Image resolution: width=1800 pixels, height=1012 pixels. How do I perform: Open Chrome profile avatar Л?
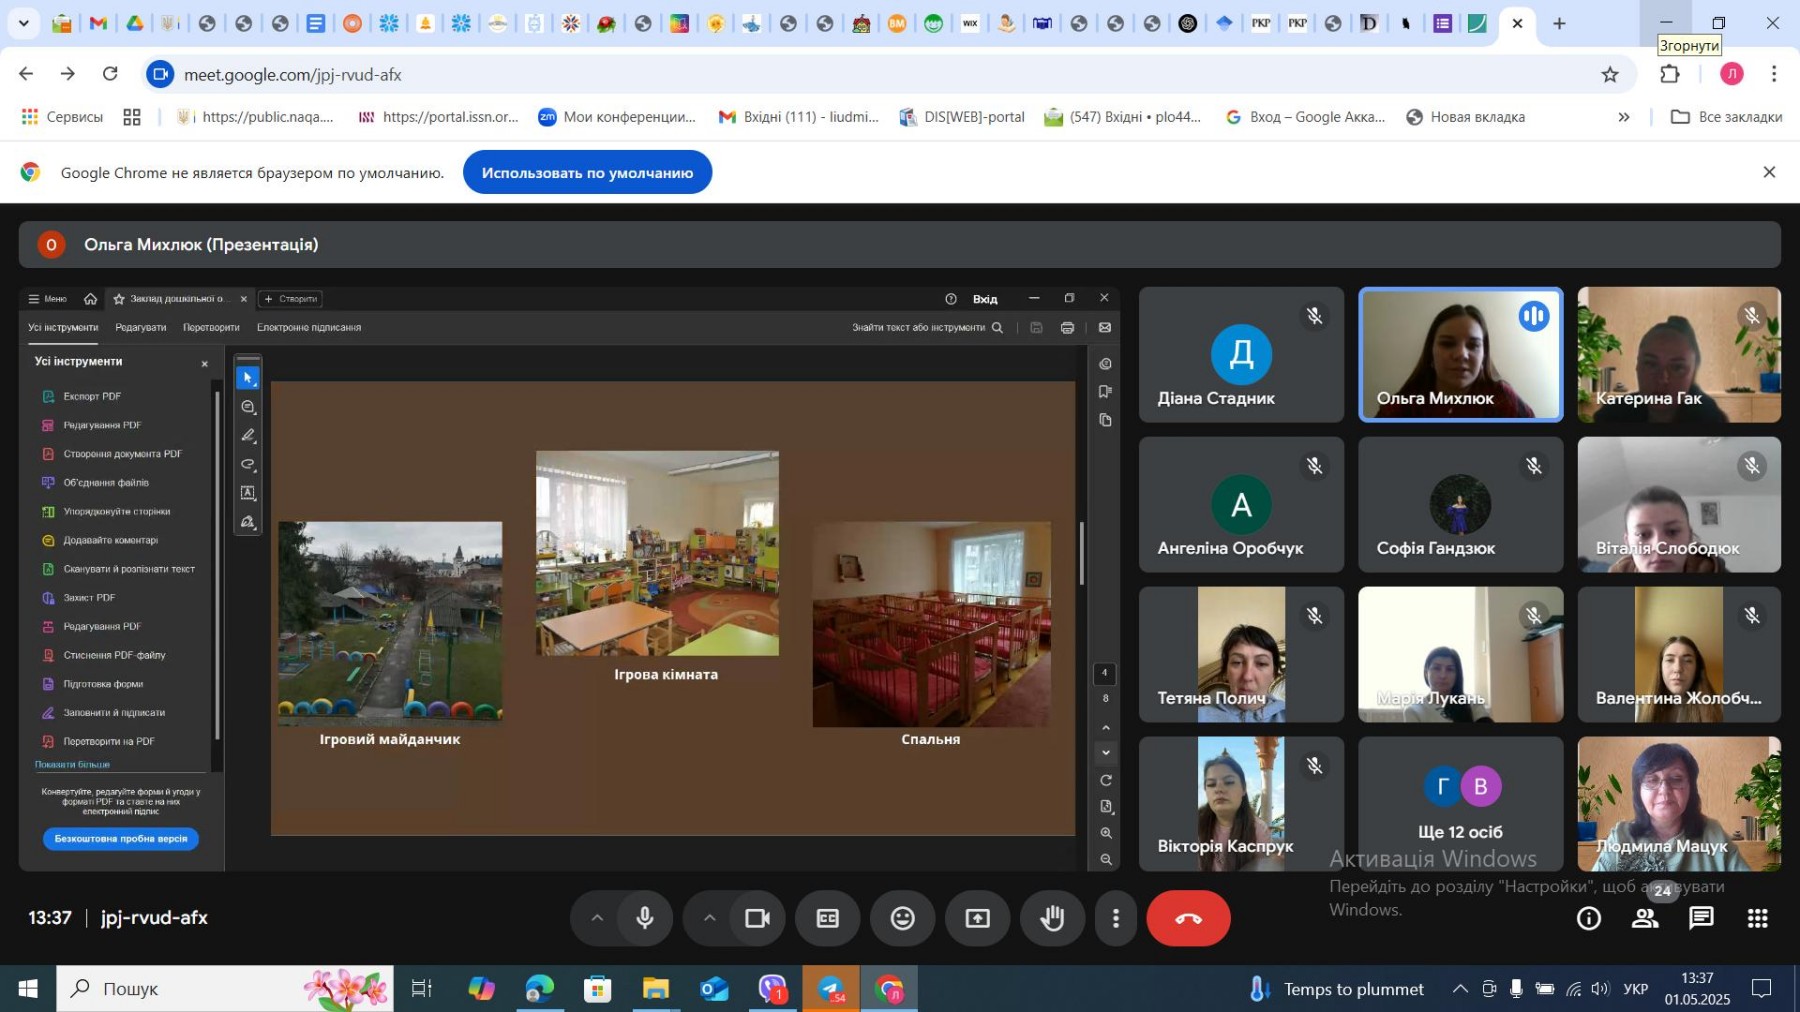coord(1732,74)
